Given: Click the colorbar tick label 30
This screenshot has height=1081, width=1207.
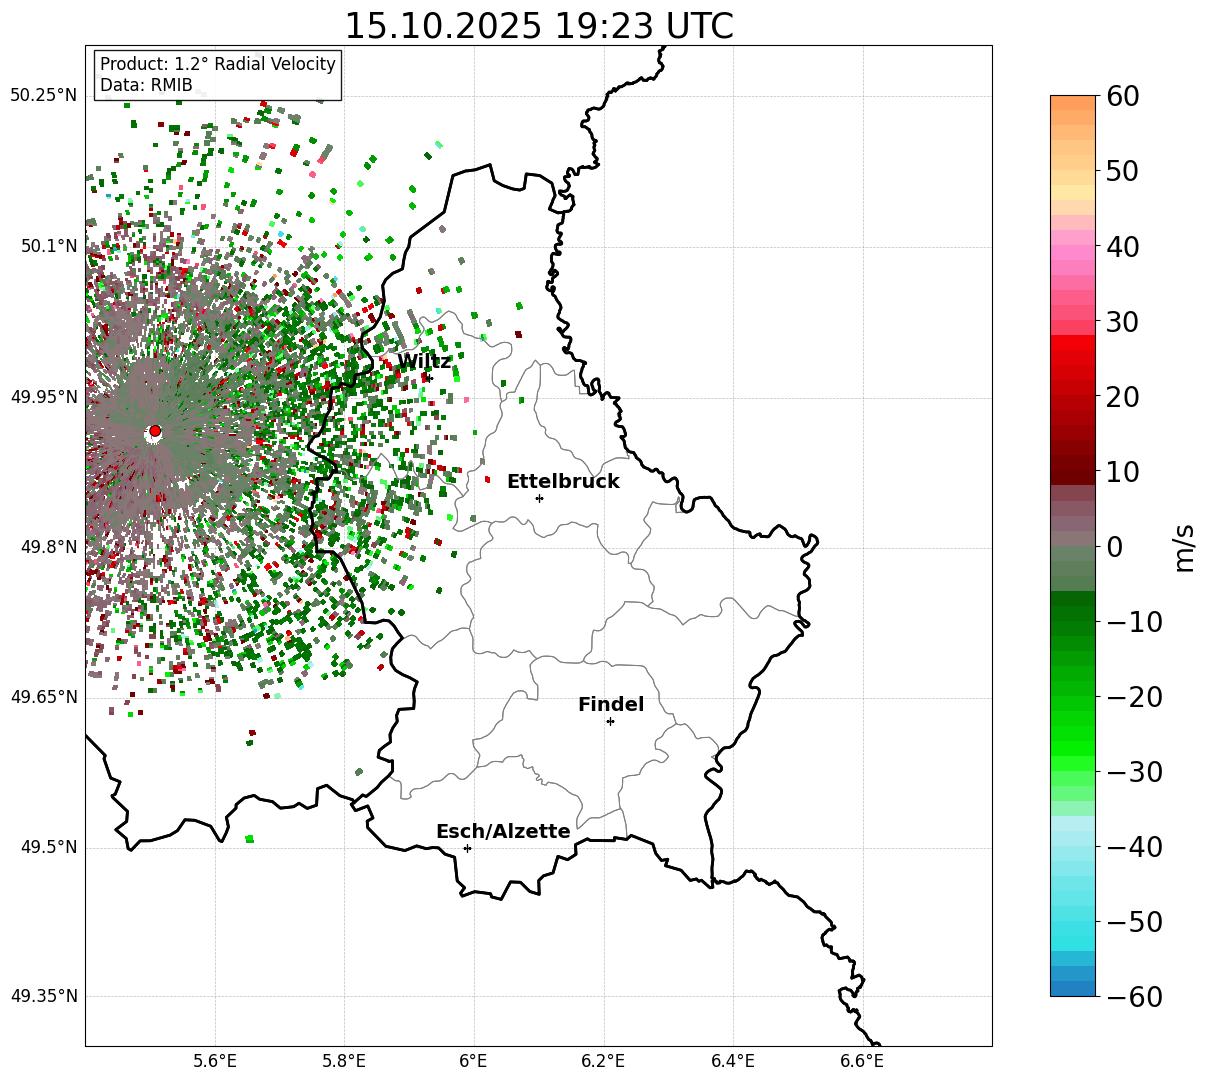Looking at the screenshot, I should pos(1123,322).
